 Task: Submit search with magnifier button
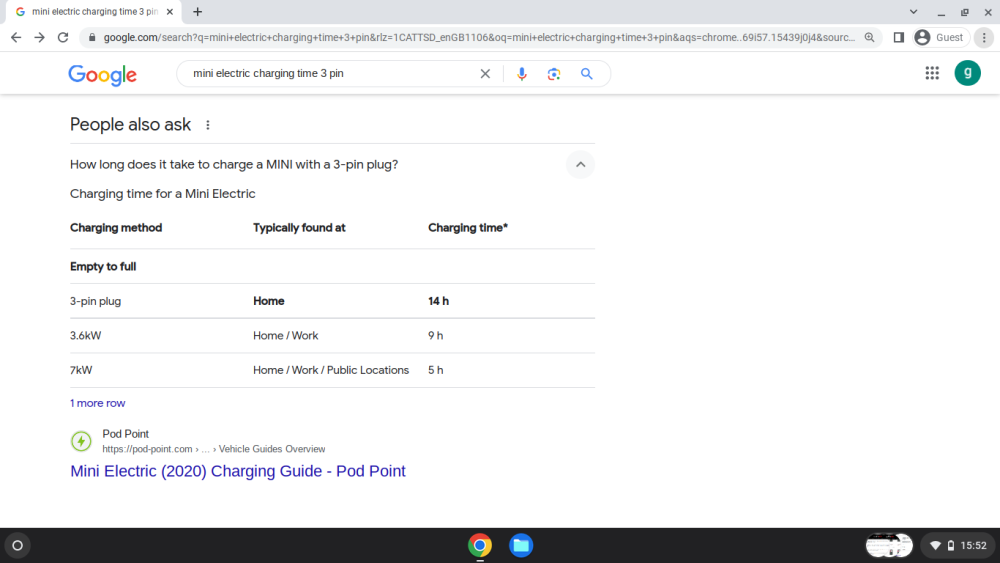click(x=587, y=74)
